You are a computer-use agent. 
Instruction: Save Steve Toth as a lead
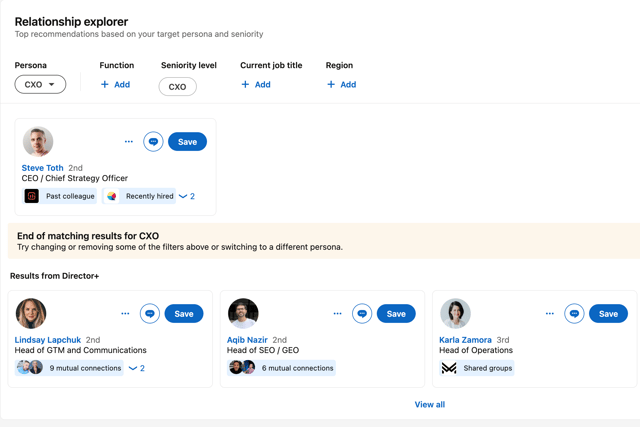tap(187, 142)
